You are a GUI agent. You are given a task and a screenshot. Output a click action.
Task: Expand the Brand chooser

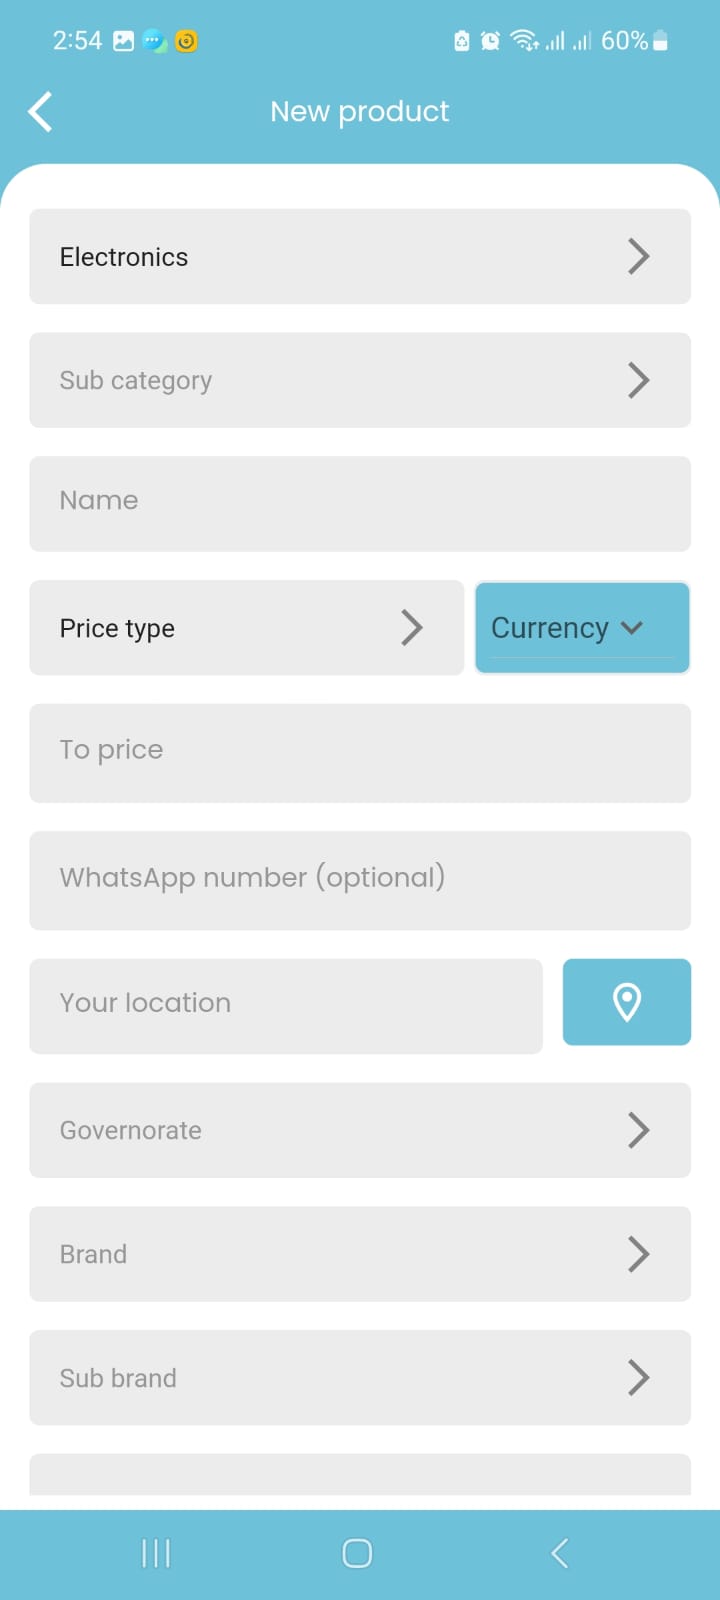360,1254
